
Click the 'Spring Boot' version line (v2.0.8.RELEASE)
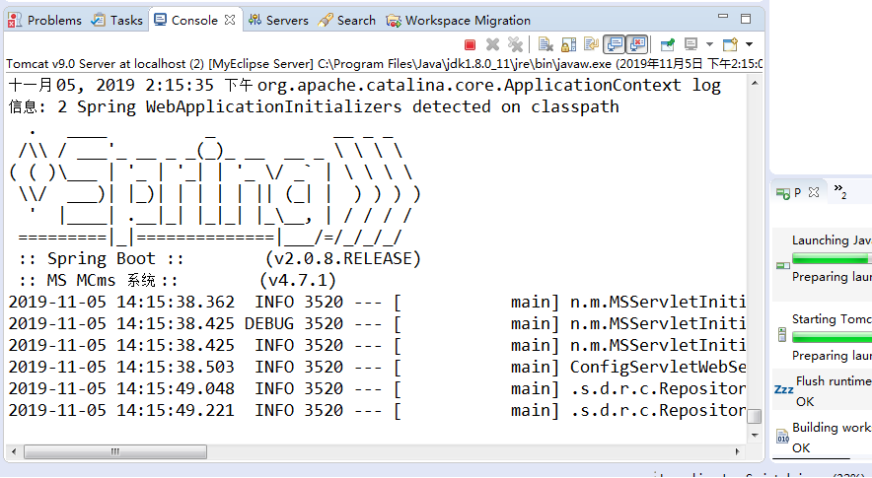pos(220,258)
